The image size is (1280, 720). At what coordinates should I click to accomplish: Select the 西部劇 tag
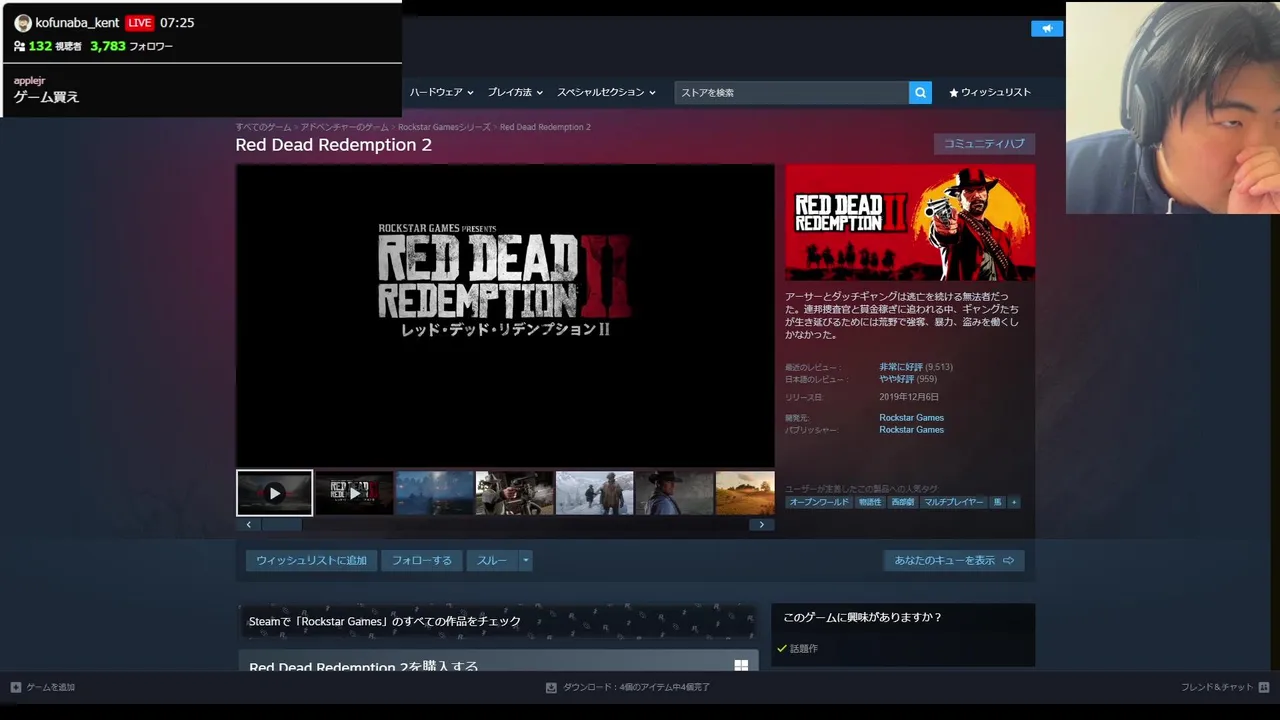903,502
